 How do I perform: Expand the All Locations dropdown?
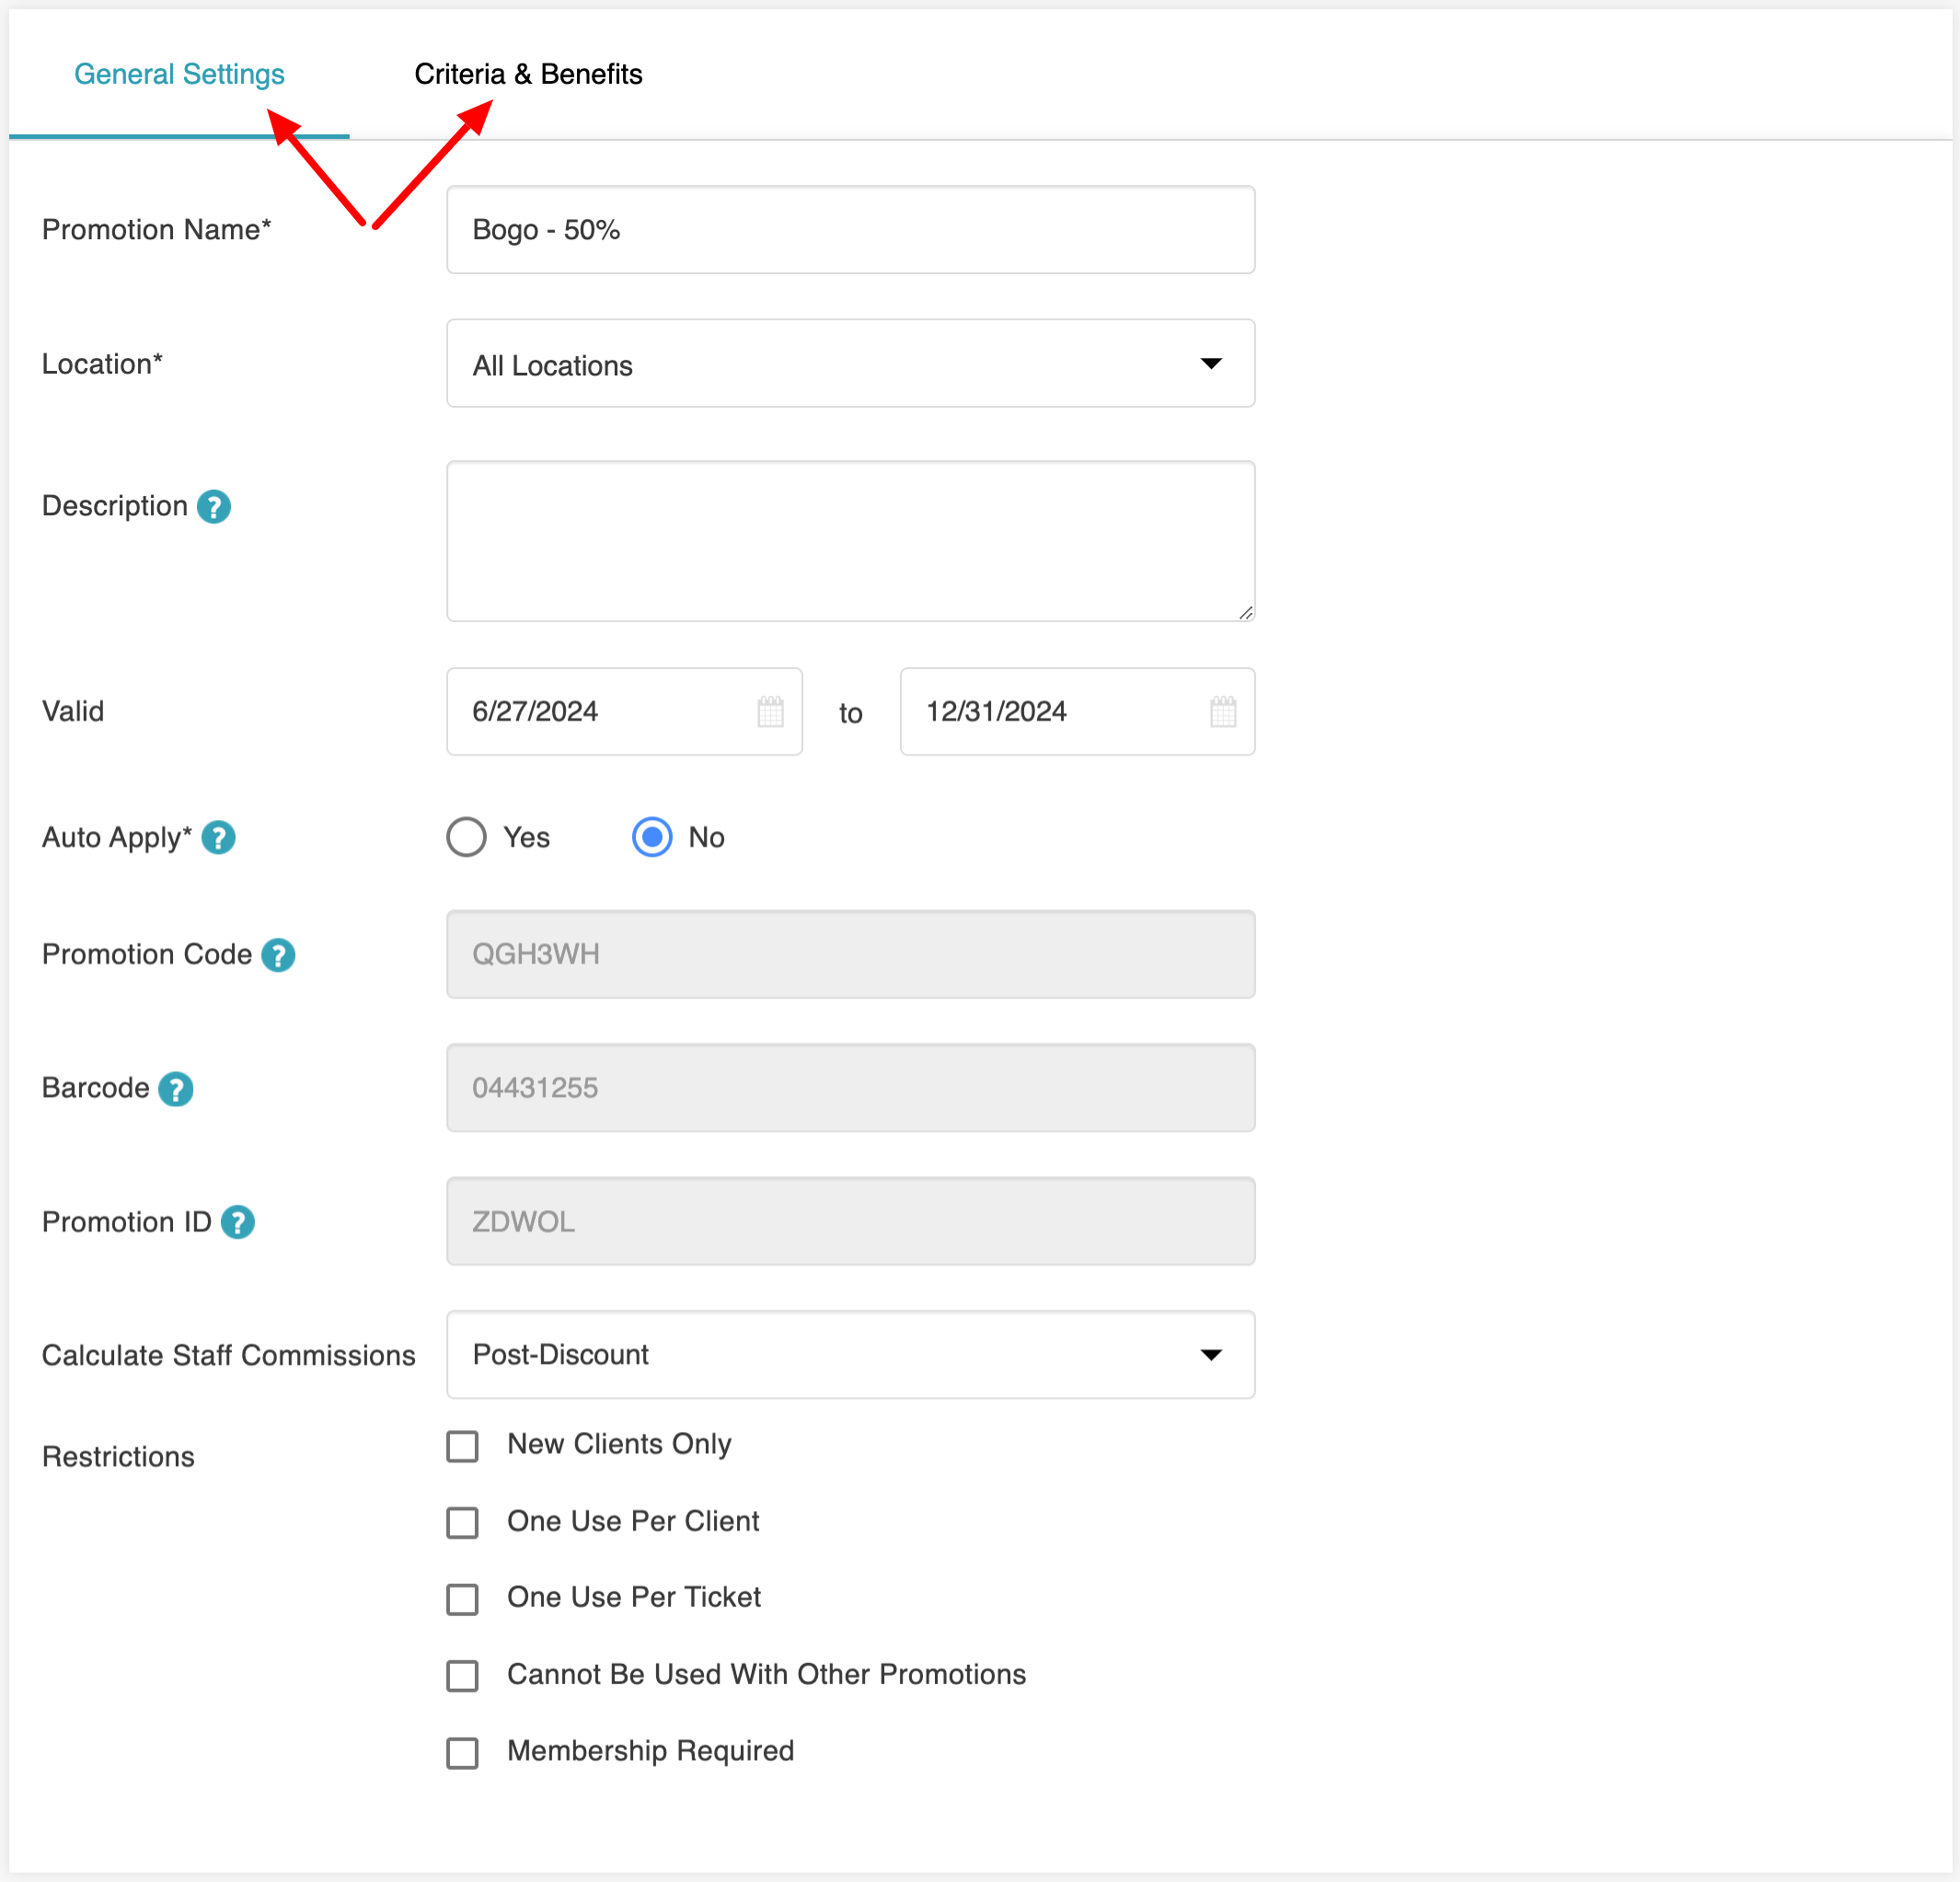pos(850,364)
